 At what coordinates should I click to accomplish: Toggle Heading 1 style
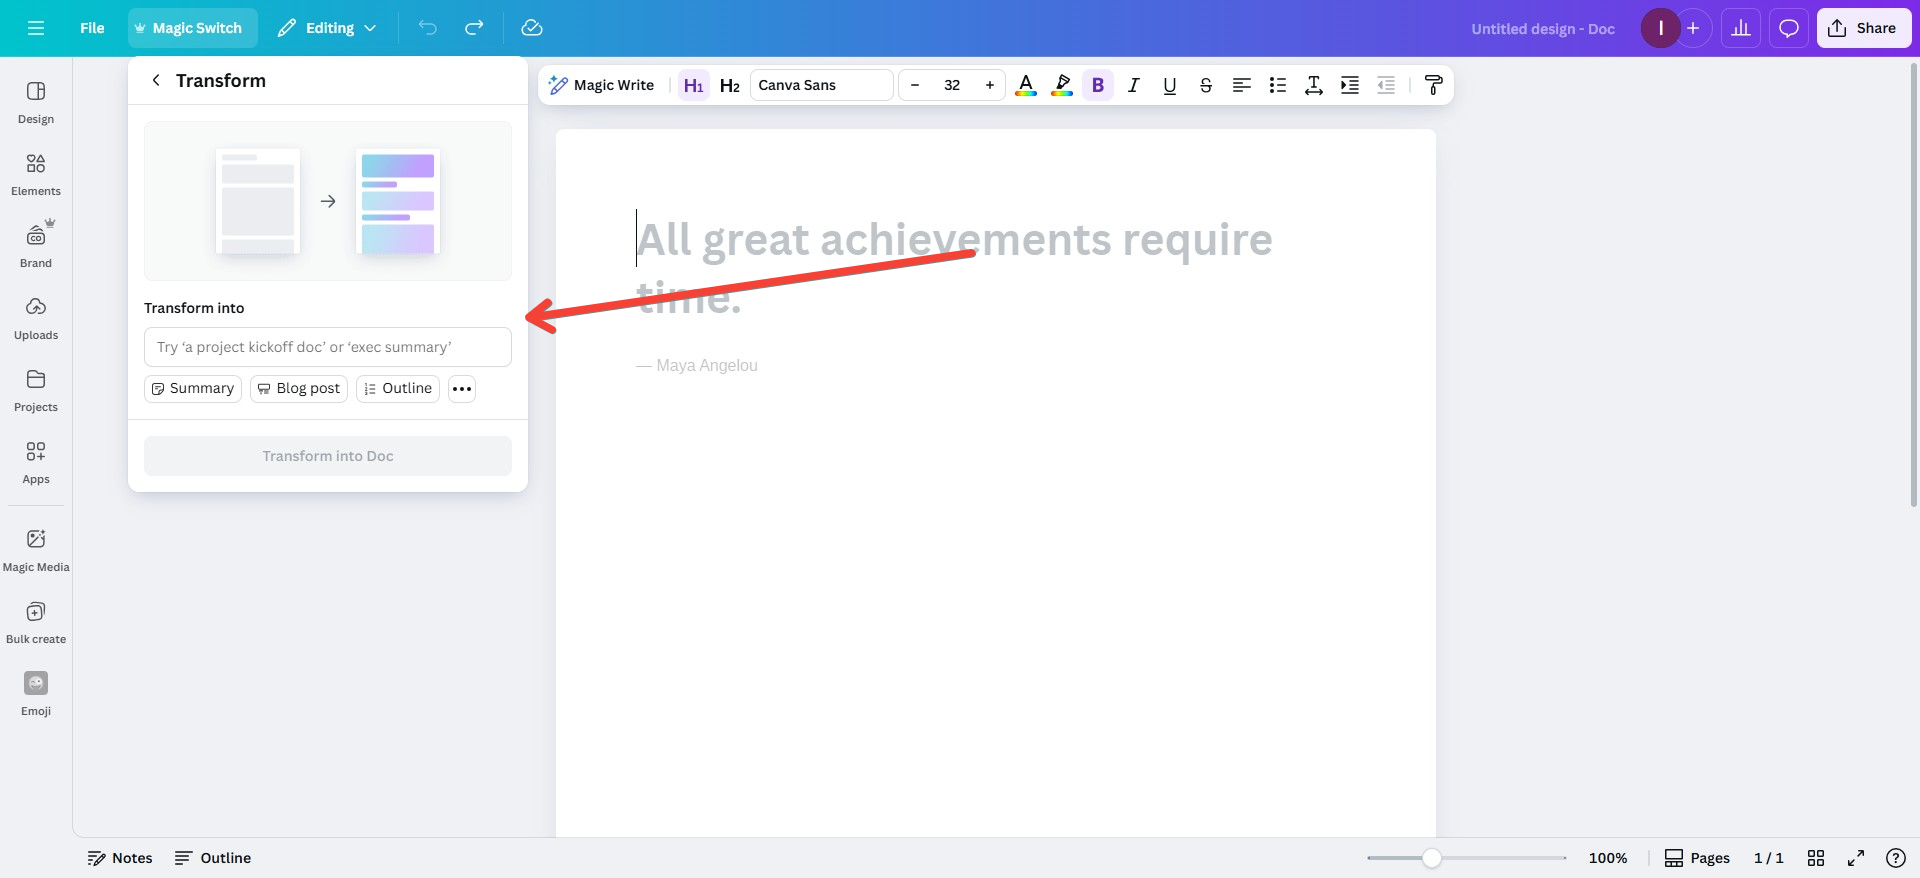pos(694,85)
